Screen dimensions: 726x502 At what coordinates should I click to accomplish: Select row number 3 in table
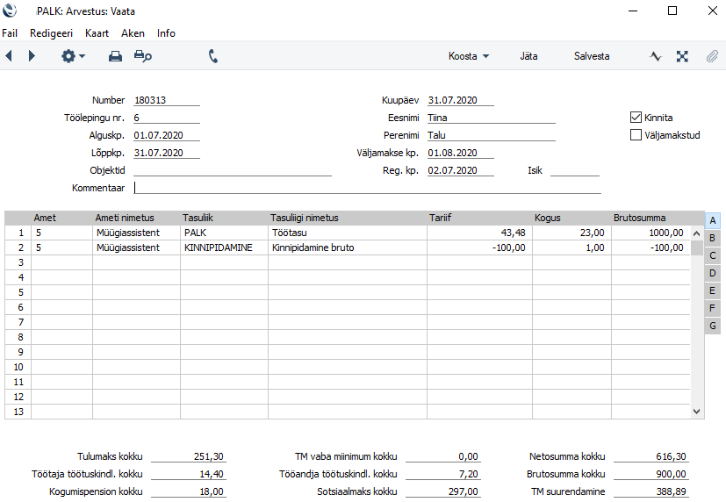(x=19, y=263)
